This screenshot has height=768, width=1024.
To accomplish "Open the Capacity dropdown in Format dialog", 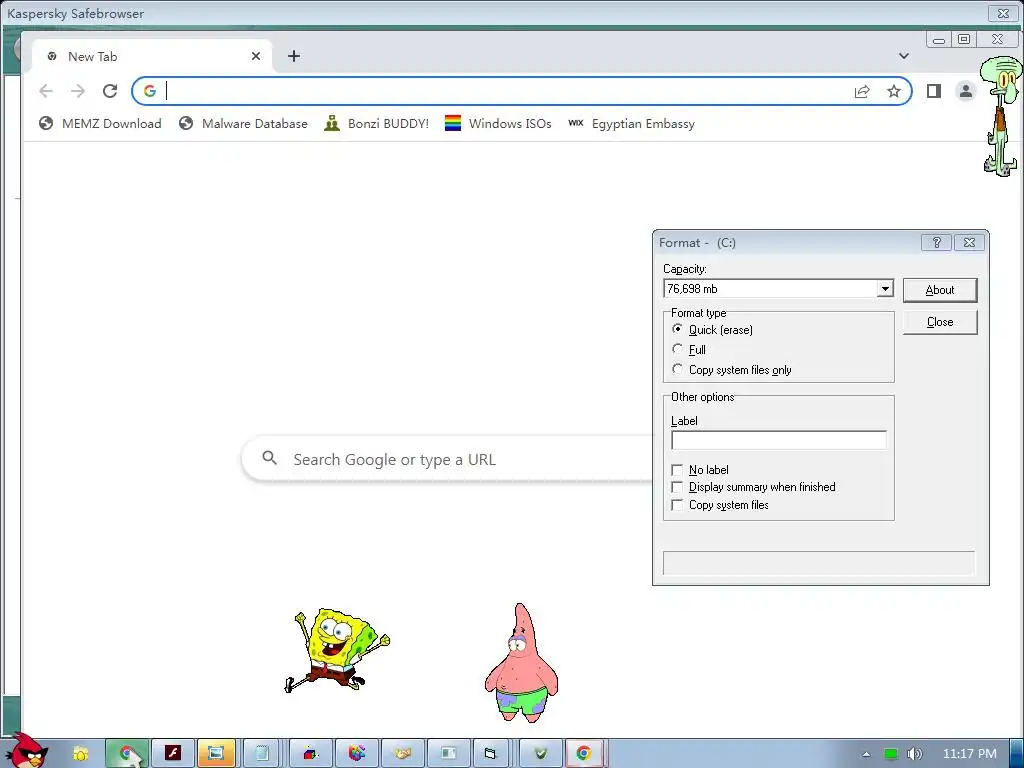I will (885, 289).
